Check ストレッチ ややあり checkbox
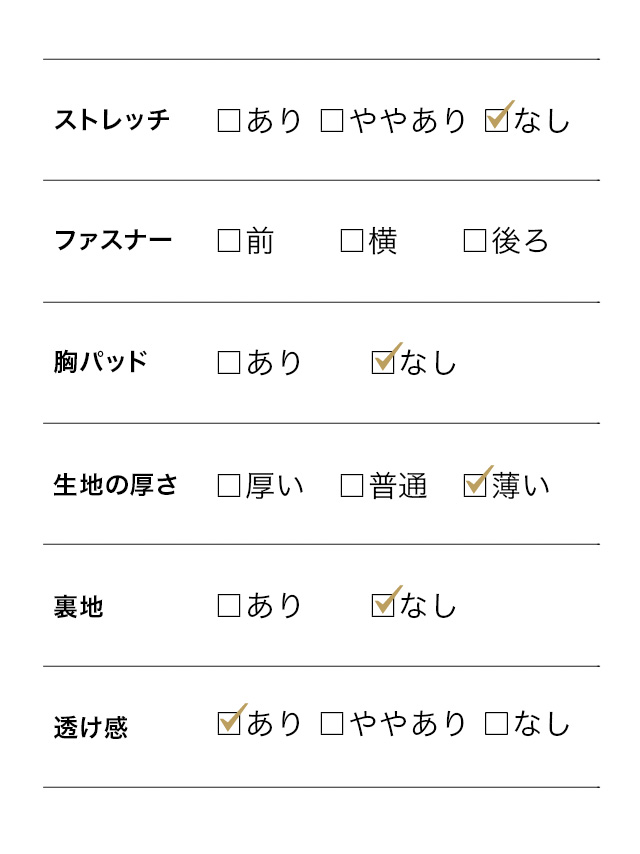The image size is (640, 854). point(332,121)
